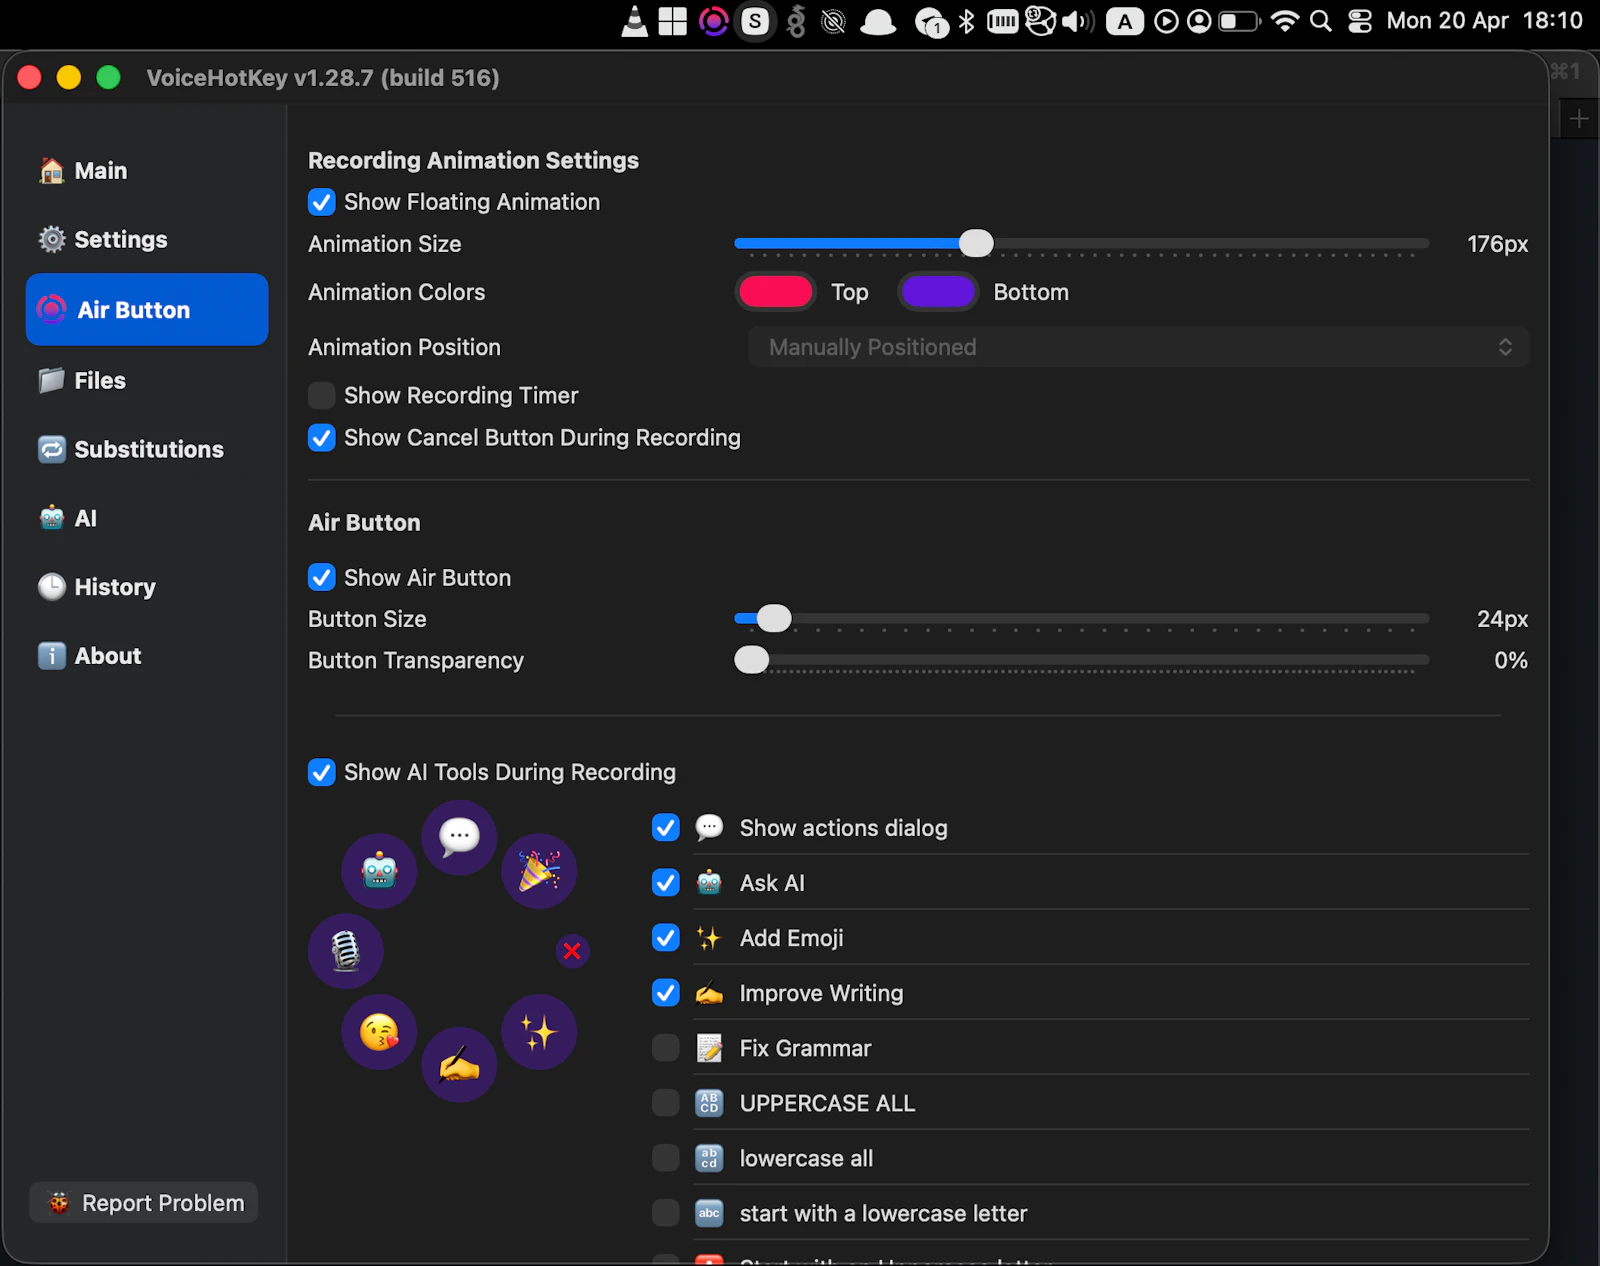Enable the Fix Grammar checkbox

(x=666, y=1048)
